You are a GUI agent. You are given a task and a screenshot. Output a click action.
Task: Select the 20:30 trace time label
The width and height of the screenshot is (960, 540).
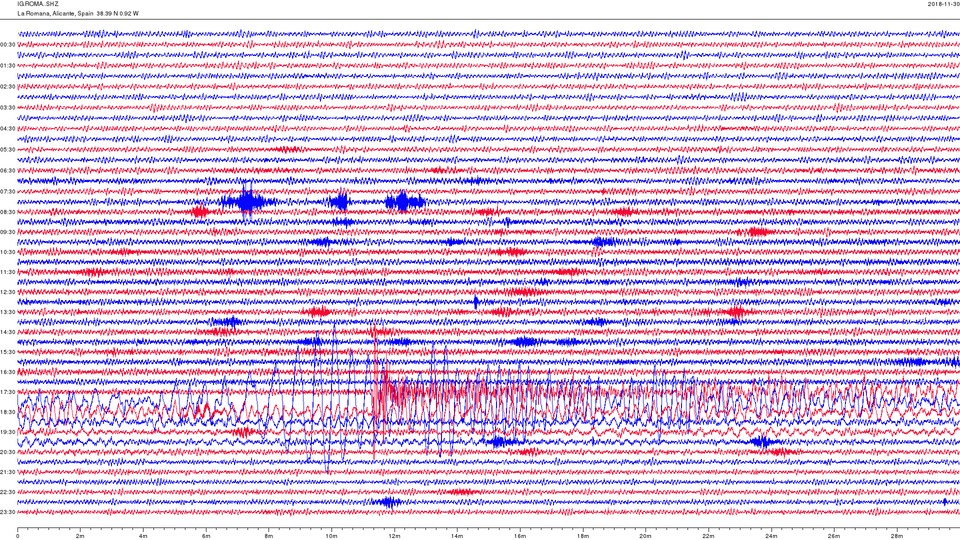pos(7,452)
